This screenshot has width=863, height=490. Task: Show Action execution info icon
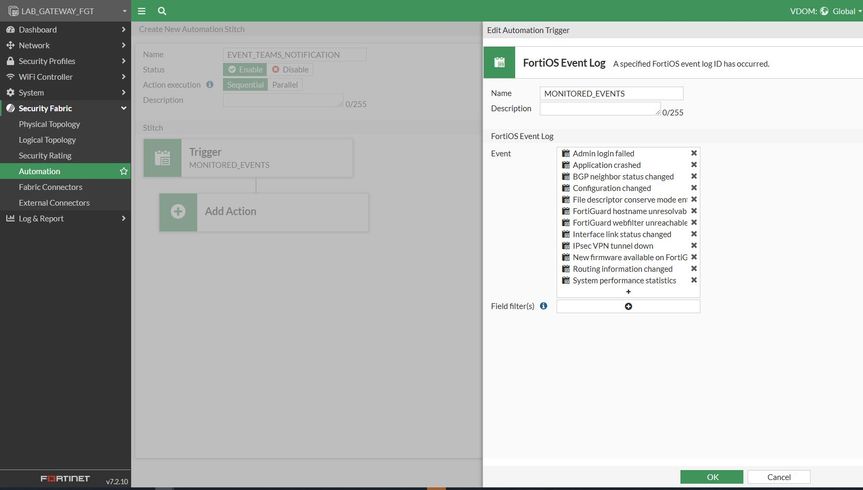pos(210,85)
